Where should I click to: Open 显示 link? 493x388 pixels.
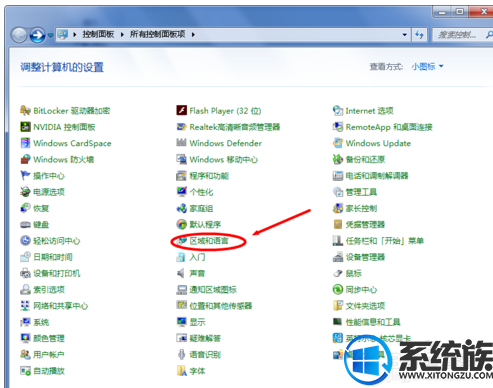197,322
